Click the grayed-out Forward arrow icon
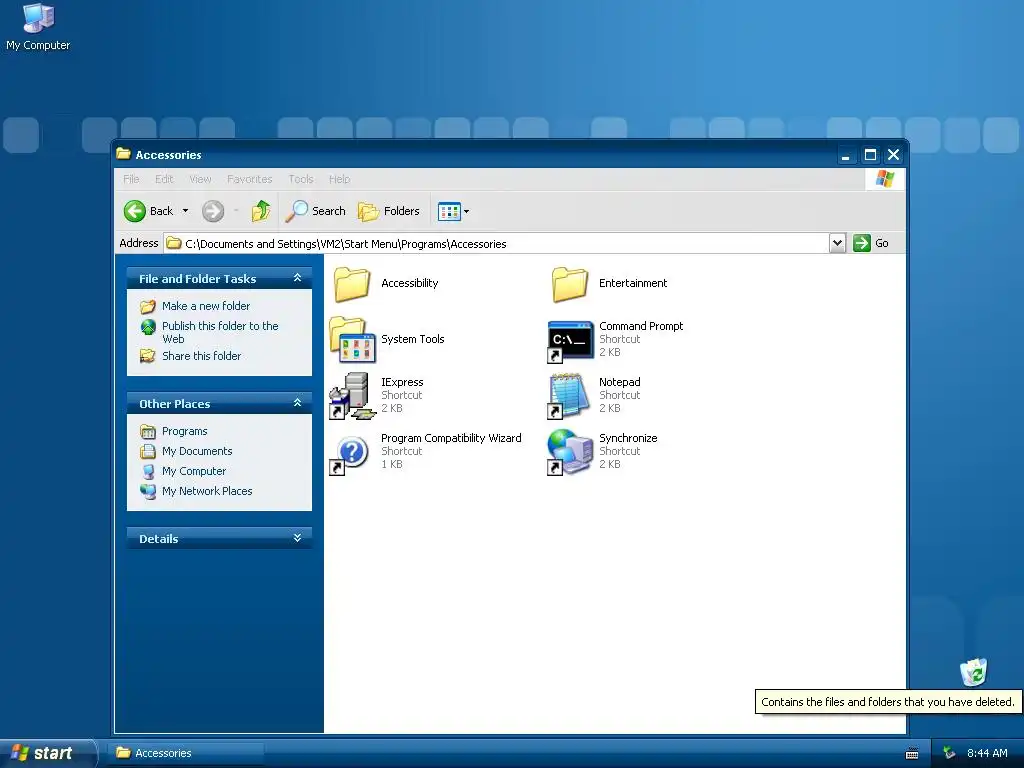This screenshot has height=768, width=1024. click(213, 211)
